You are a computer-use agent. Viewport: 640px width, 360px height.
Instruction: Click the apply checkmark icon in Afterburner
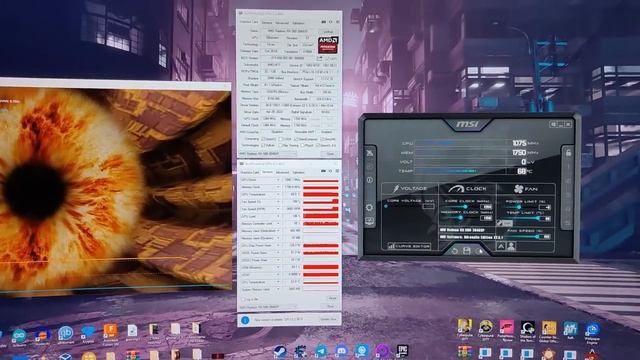[x=480, y=251]
